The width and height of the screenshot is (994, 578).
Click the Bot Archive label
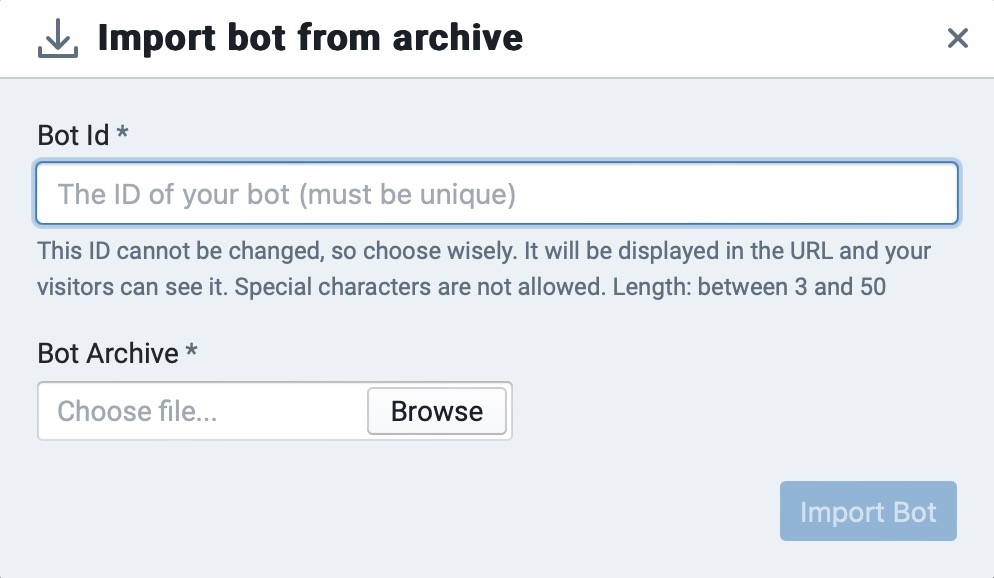[104, 353]
